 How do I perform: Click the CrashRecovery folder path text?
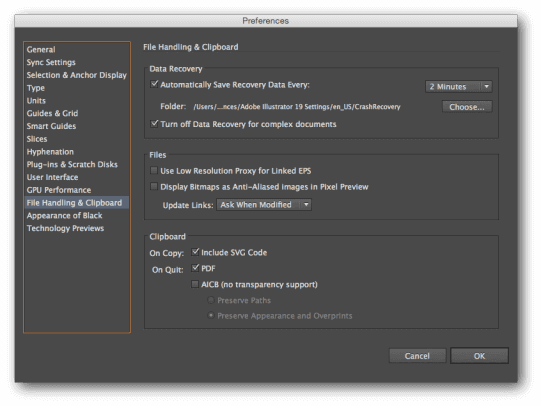tap(297, 107)
